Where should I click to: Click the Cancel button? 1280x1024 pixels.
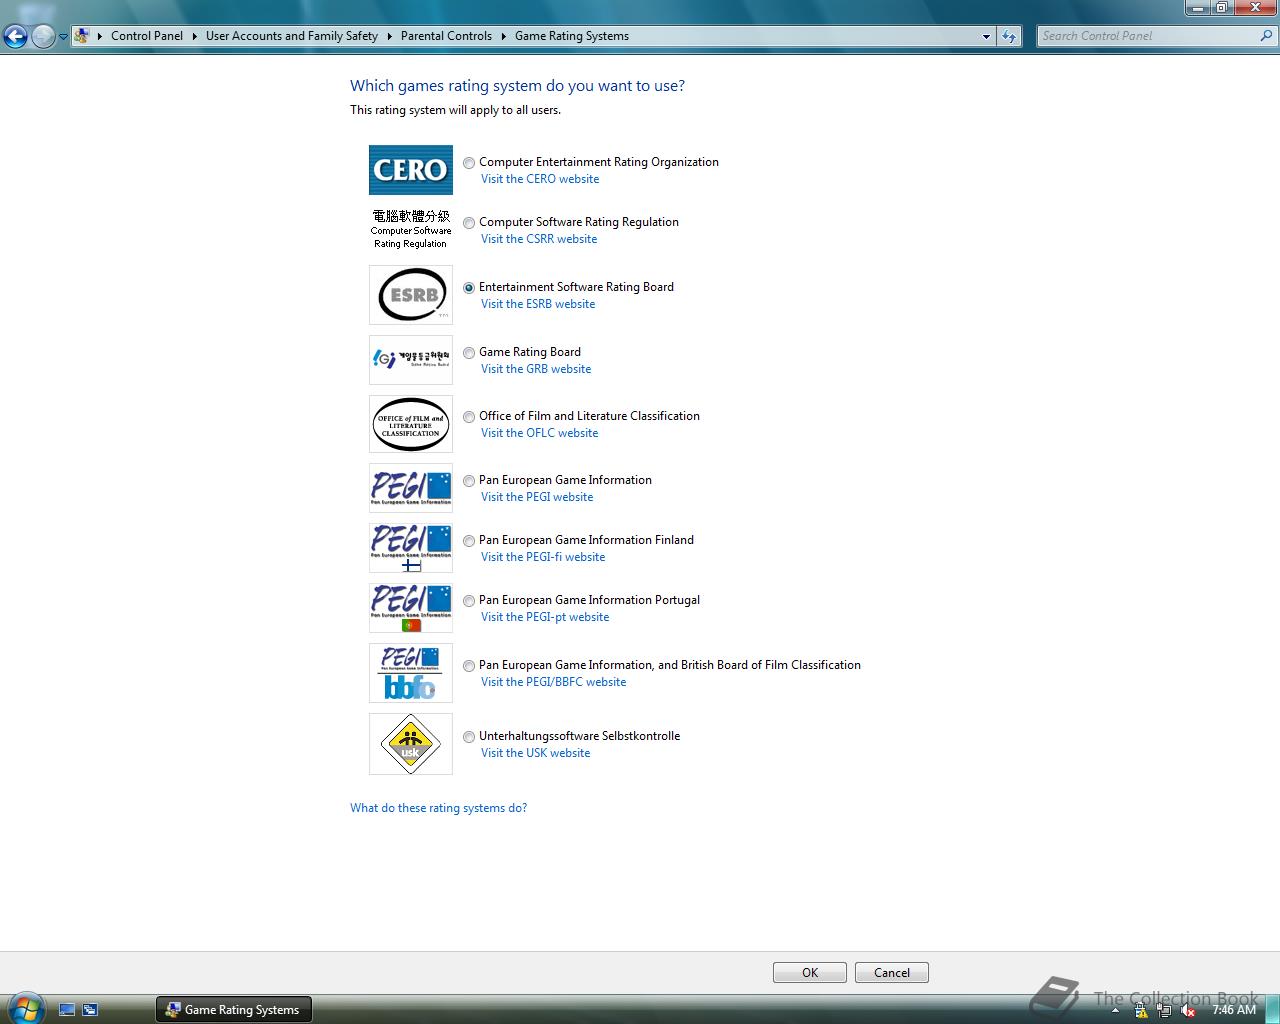click(892, 972)
